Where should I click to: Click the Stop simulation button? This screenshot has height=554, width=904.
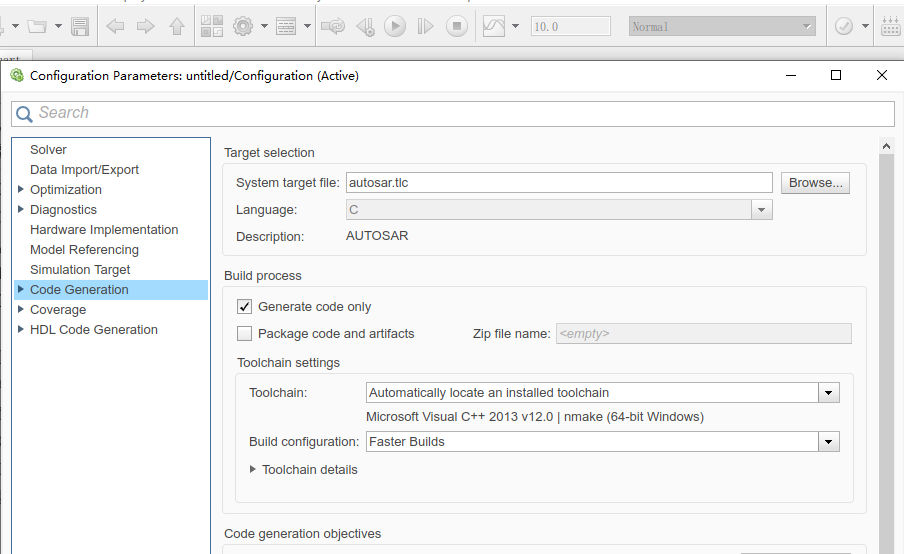tap(457, 27)
